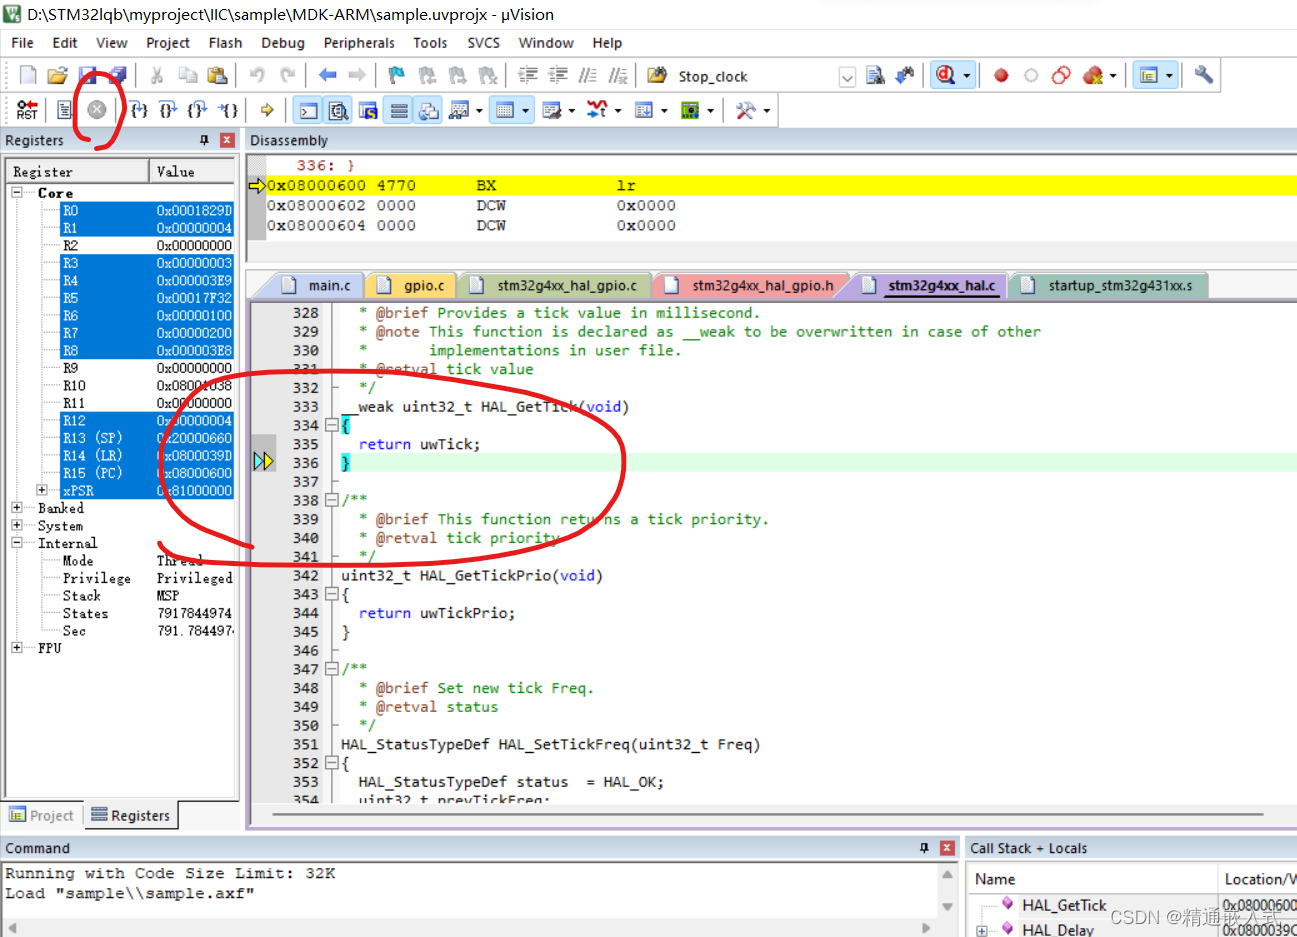Step over the current line
1297x937 pixels.
pyautogui.click(x=168, y=110)
